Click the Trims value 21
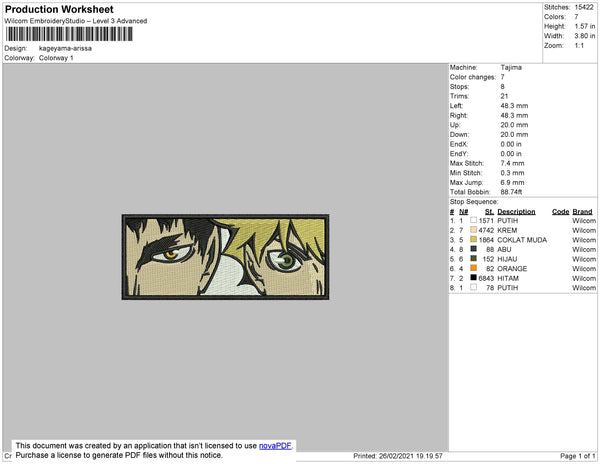Image resolution: width=600 pixels, height=464 pixels. [504, 96]
